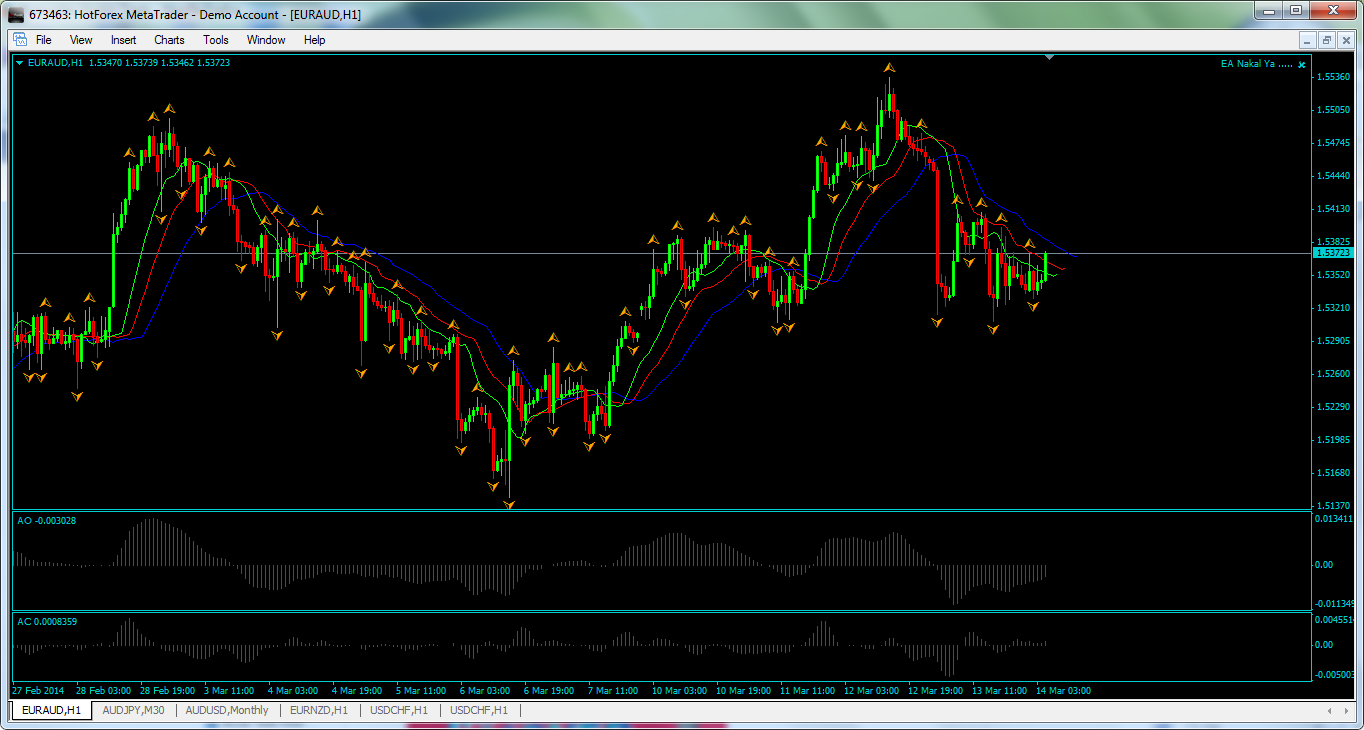Click the 27 Feb 2014 time axis label

tap(37, 691)
